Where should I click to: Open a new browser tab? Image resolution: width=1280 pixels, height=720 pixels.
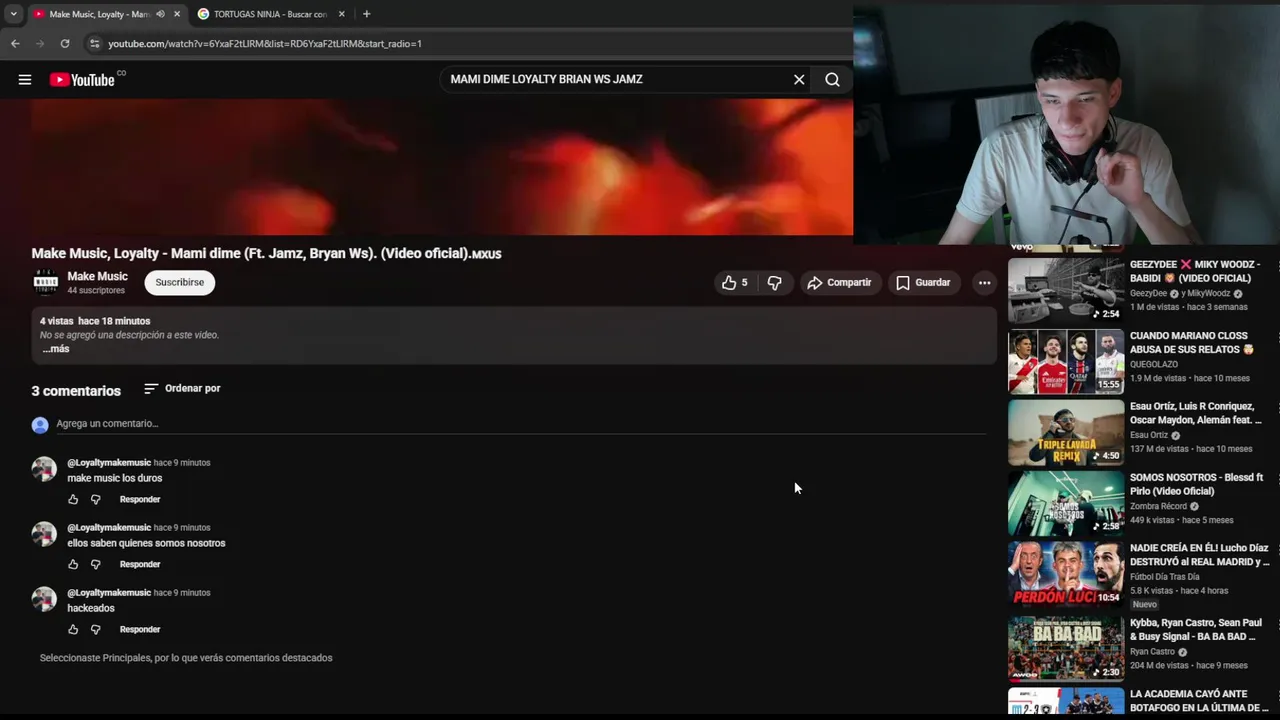coord(366,14)
